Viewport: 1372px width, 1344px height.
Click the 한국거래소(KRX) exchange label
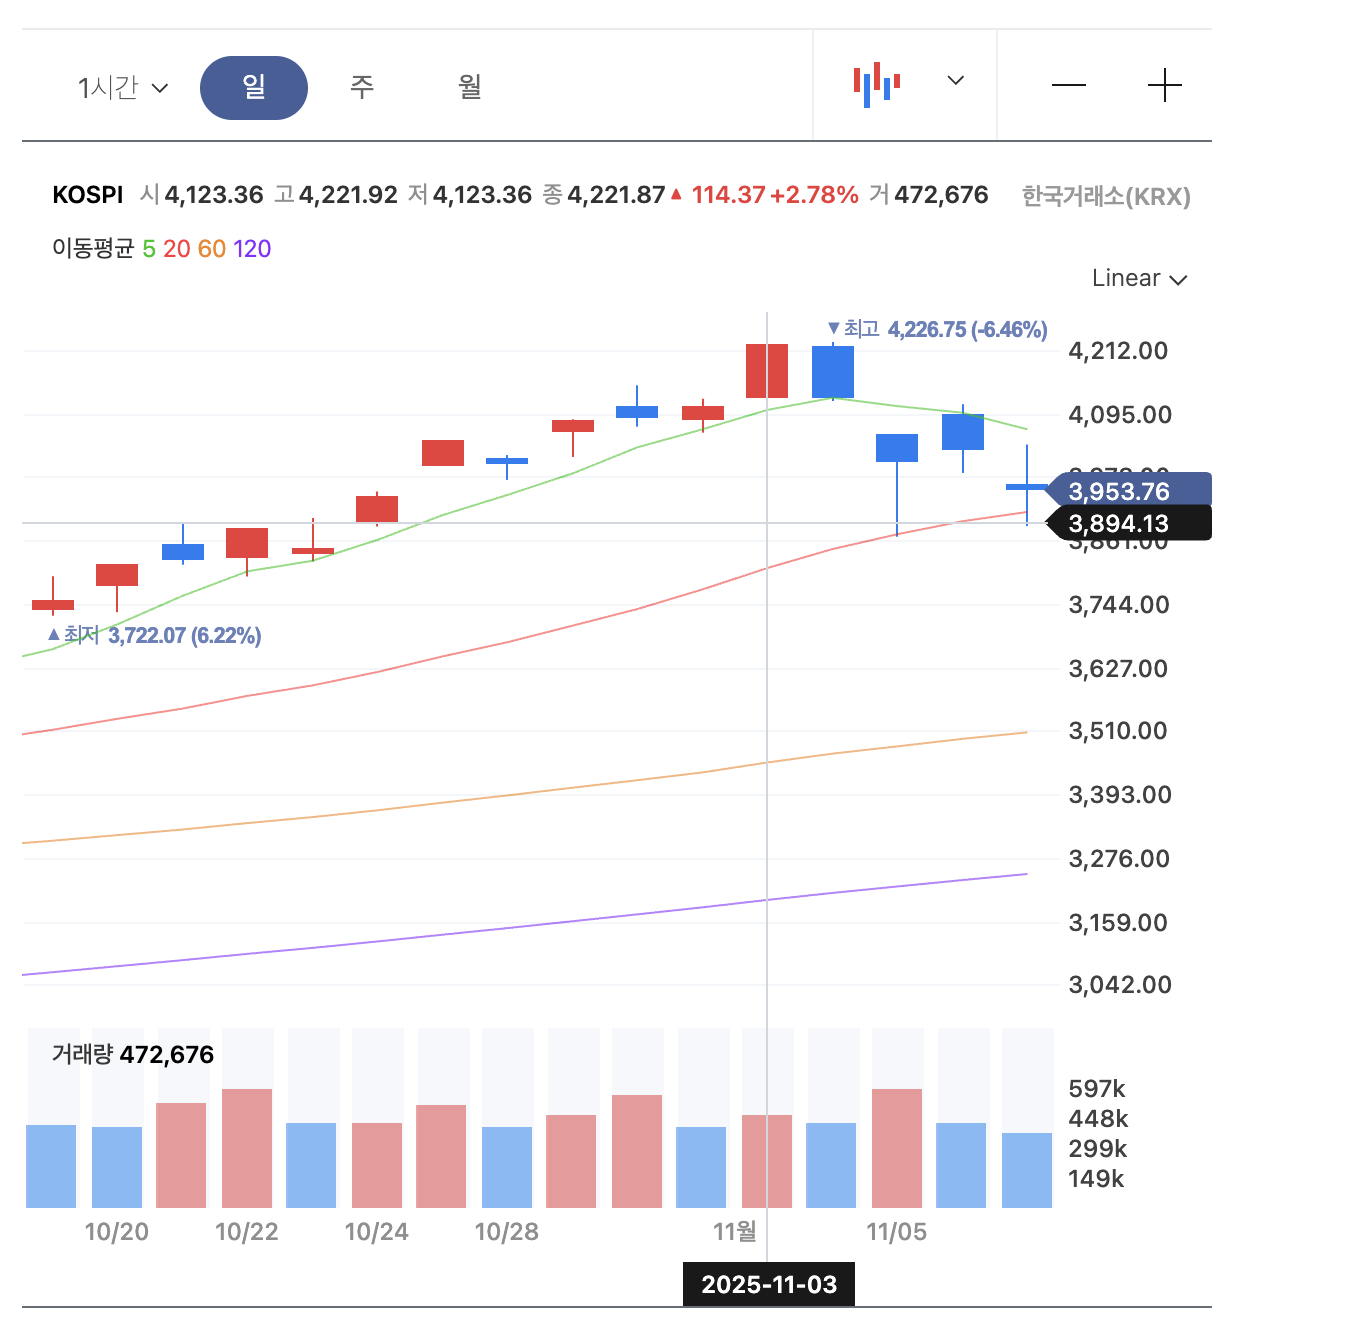coord(1106,196)
